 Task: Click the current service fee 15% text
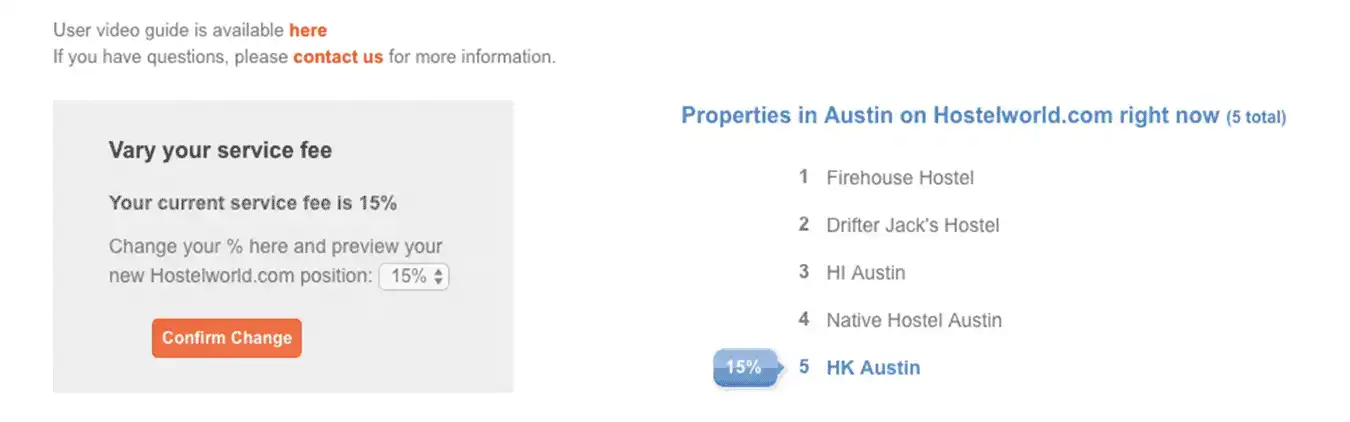[x=253, y=203]
